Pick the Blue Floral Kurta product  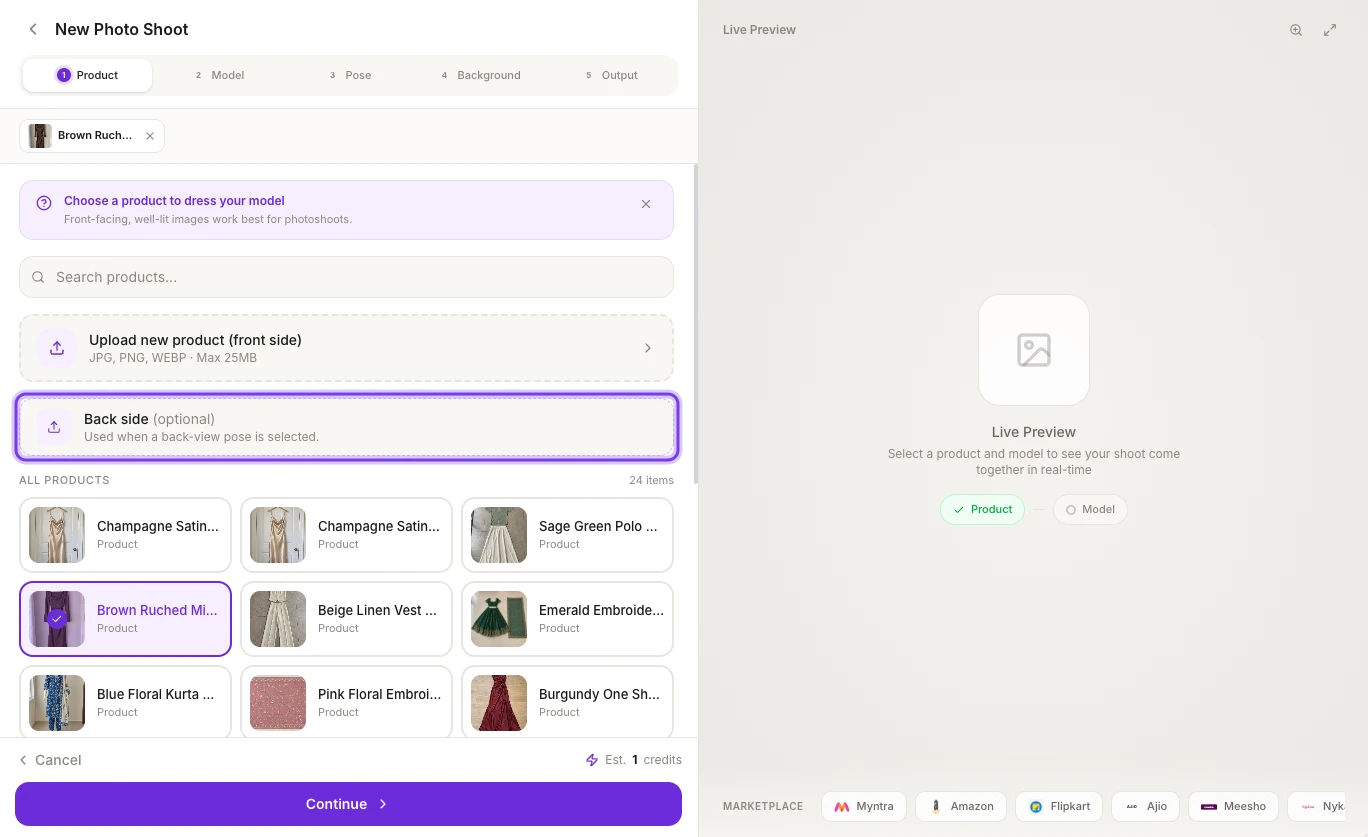(x=125, y=702)
